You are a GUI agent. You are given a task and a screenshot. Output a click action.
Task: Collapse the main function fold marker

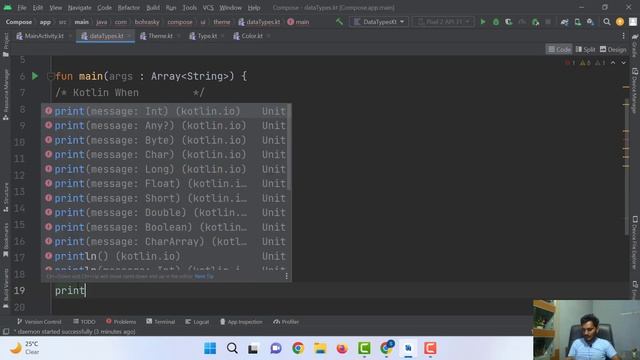tap(50, 76)
